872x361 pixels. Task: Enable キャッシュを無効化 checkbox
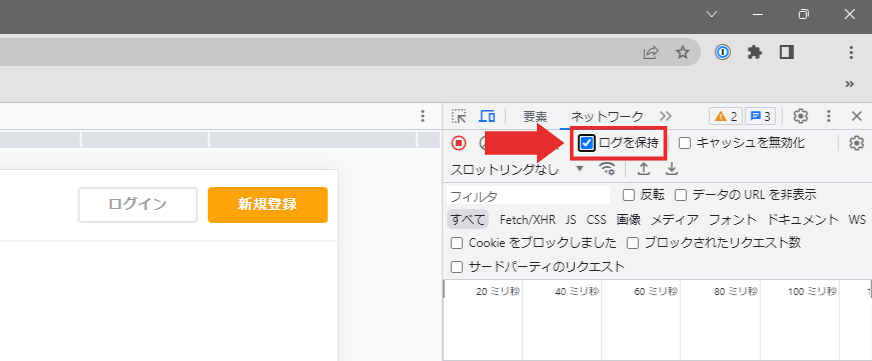685,144
